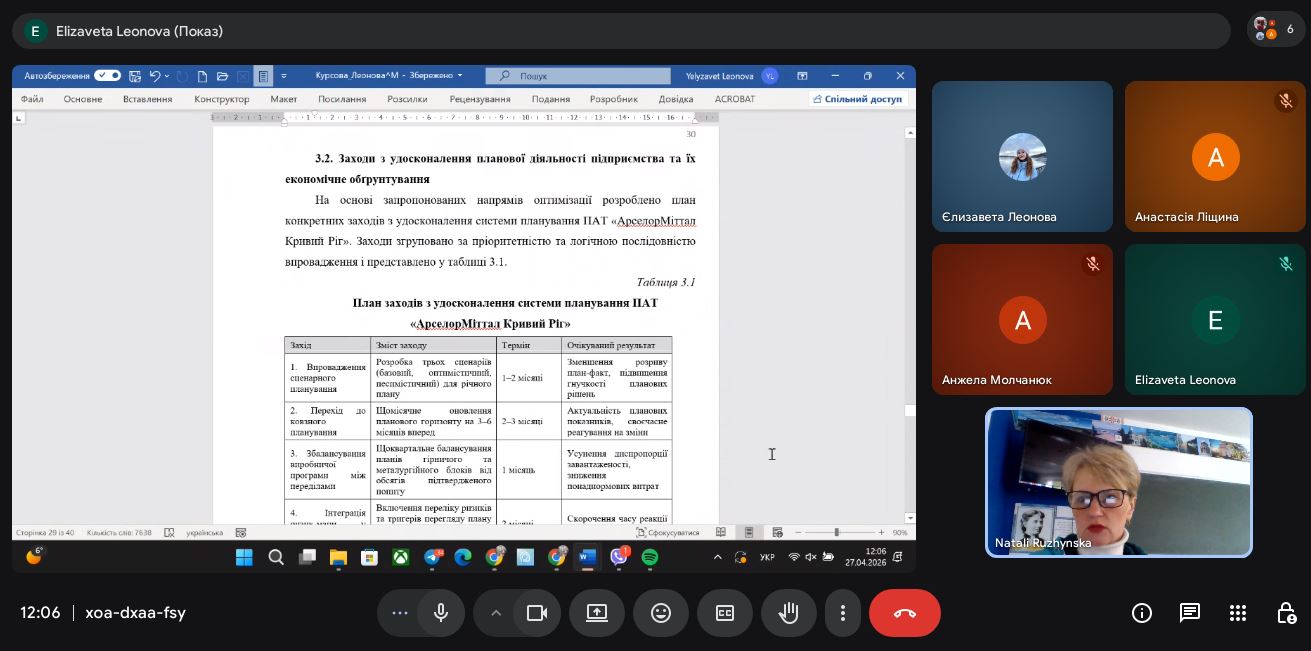
Task: Raise your hand in the meeting
Action: [x=789, y=613]
